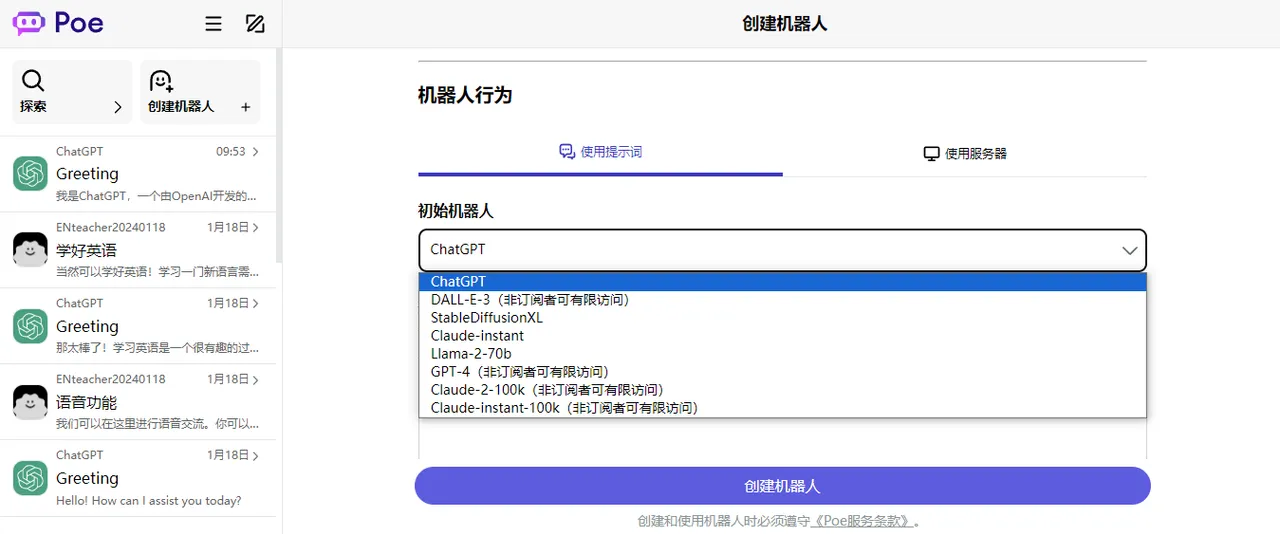Open chevron on the 语音功能 chat row
The height and width of the screenshot is (534, 1280).
(x=256, y=380)
